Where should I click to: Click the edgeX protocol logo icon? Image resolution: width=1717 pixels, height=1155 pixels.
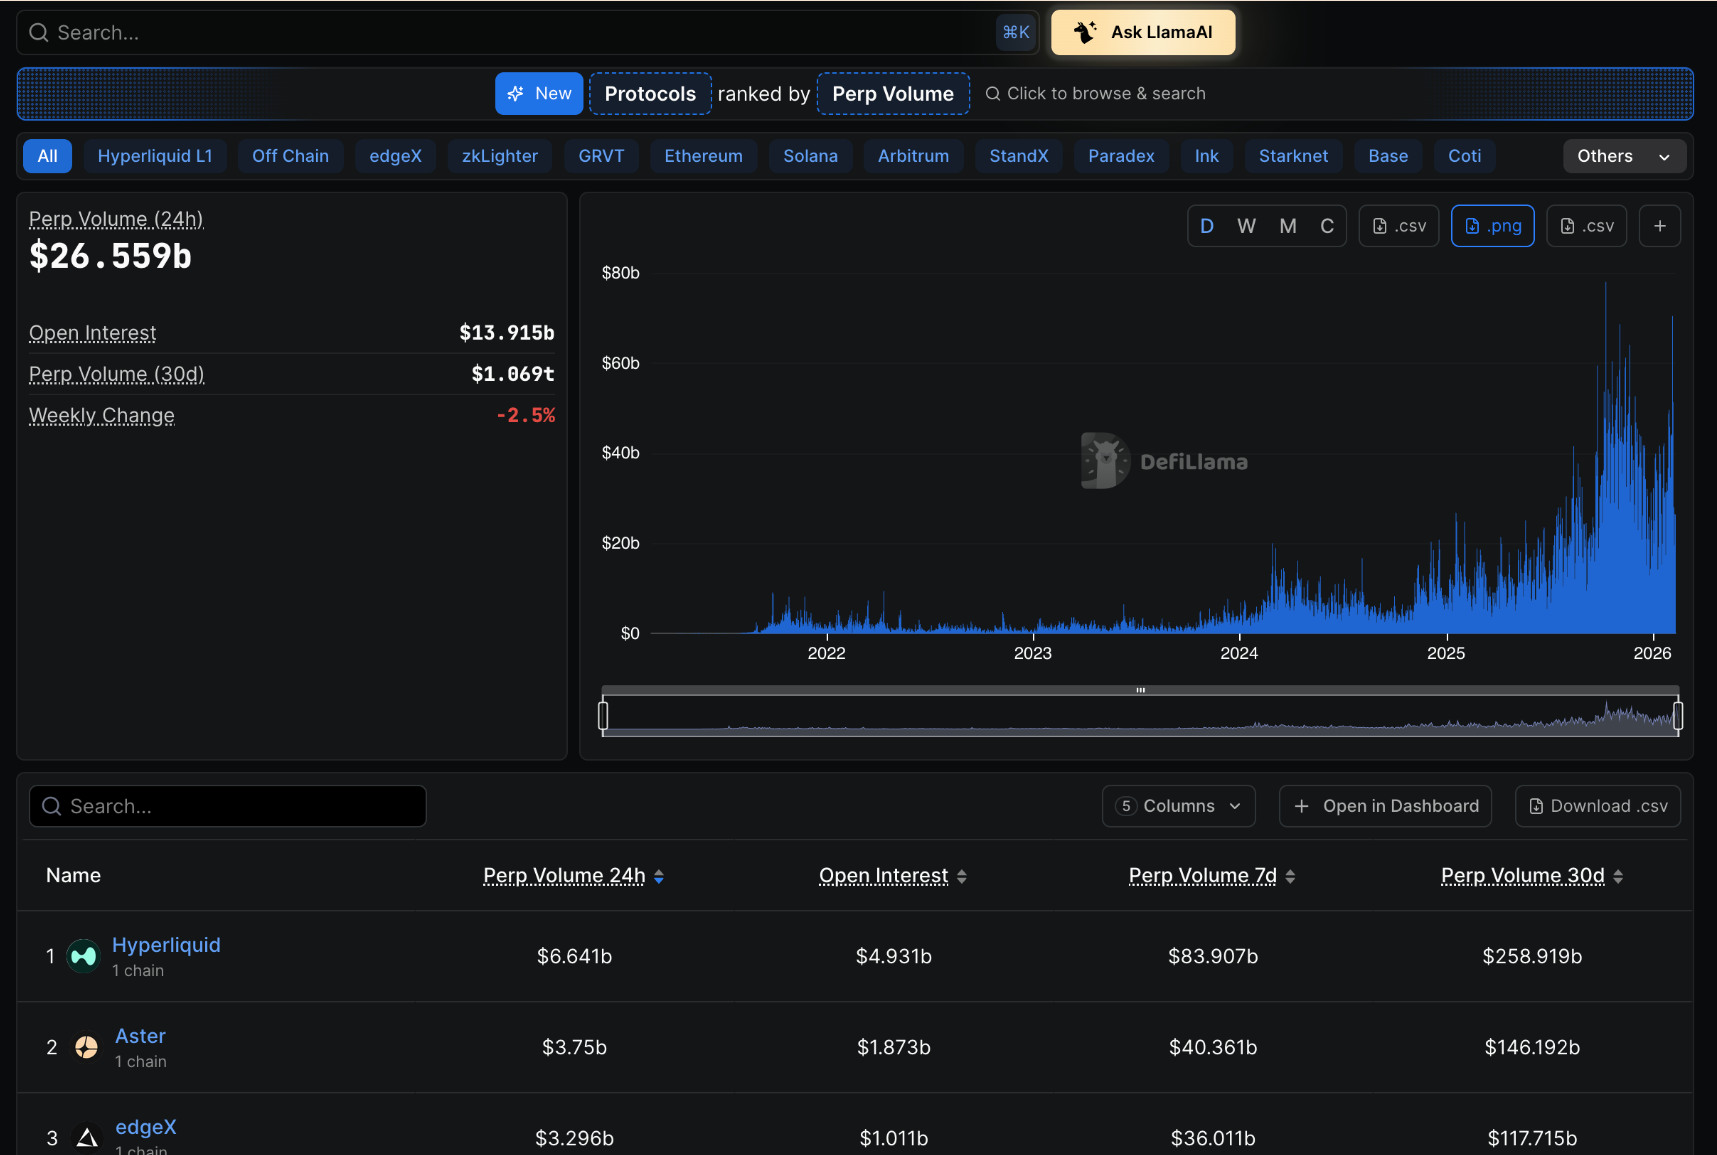[x=87, y=1138]
